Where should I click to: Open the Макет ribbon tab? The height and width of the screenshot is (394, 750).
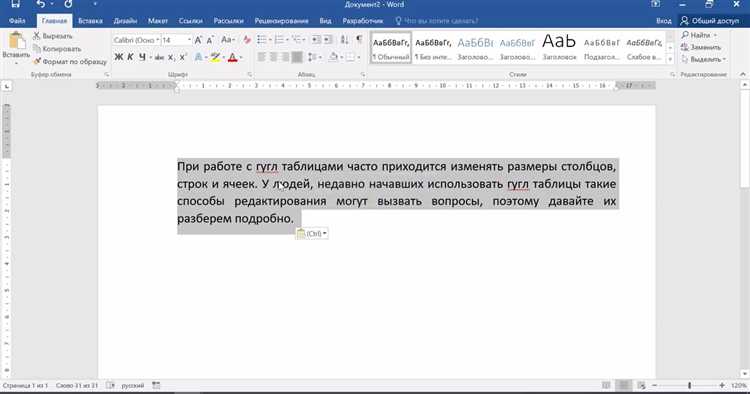click(157, 21)
